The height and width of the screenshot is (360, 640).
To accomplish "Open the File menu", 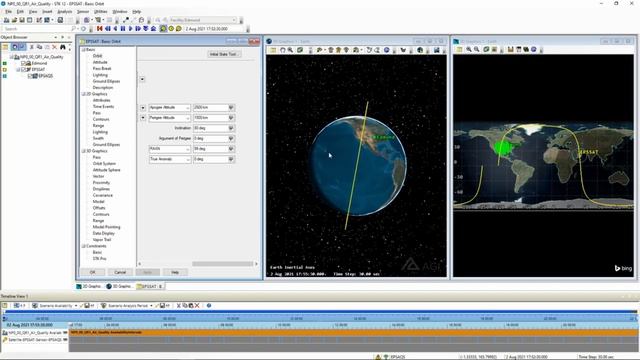I will 8,11.
